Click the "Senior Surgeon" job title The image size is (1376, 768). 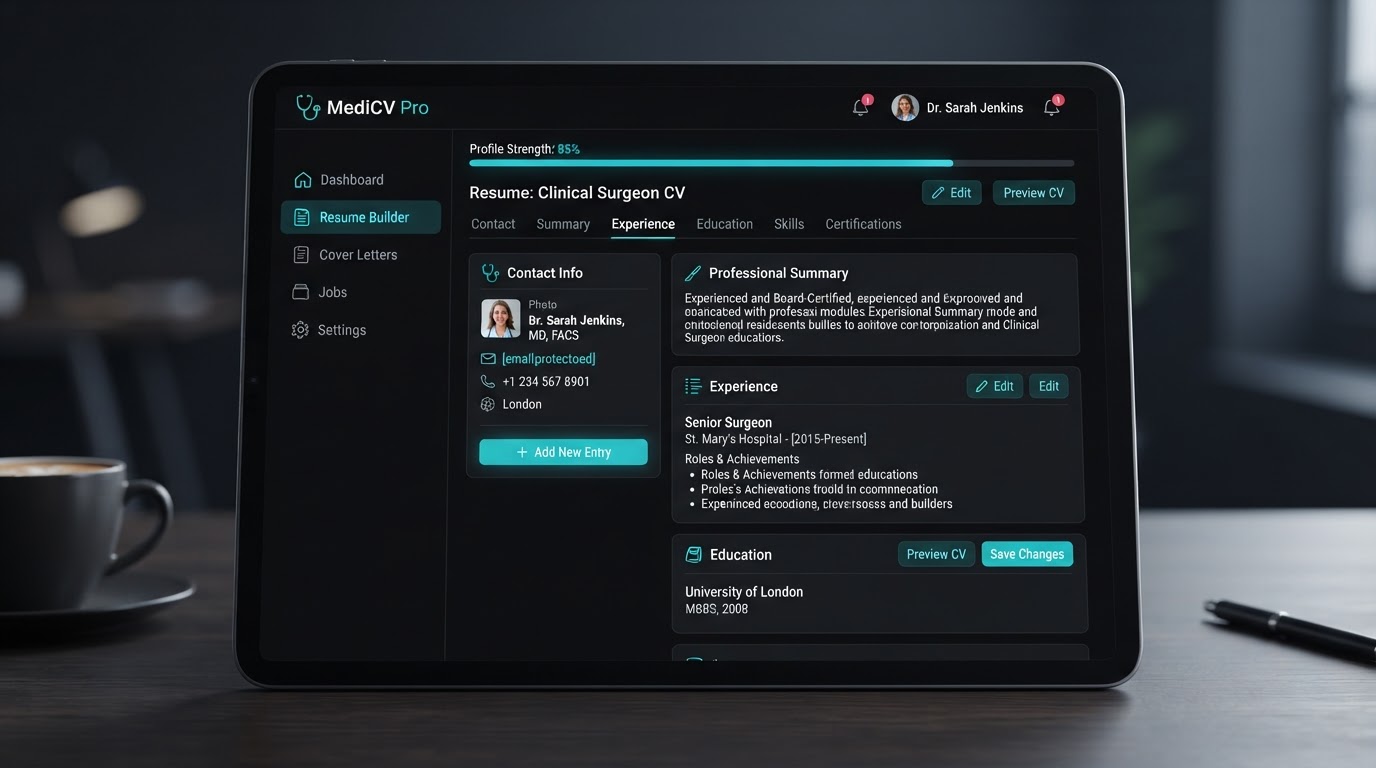(x=728, y=422)
